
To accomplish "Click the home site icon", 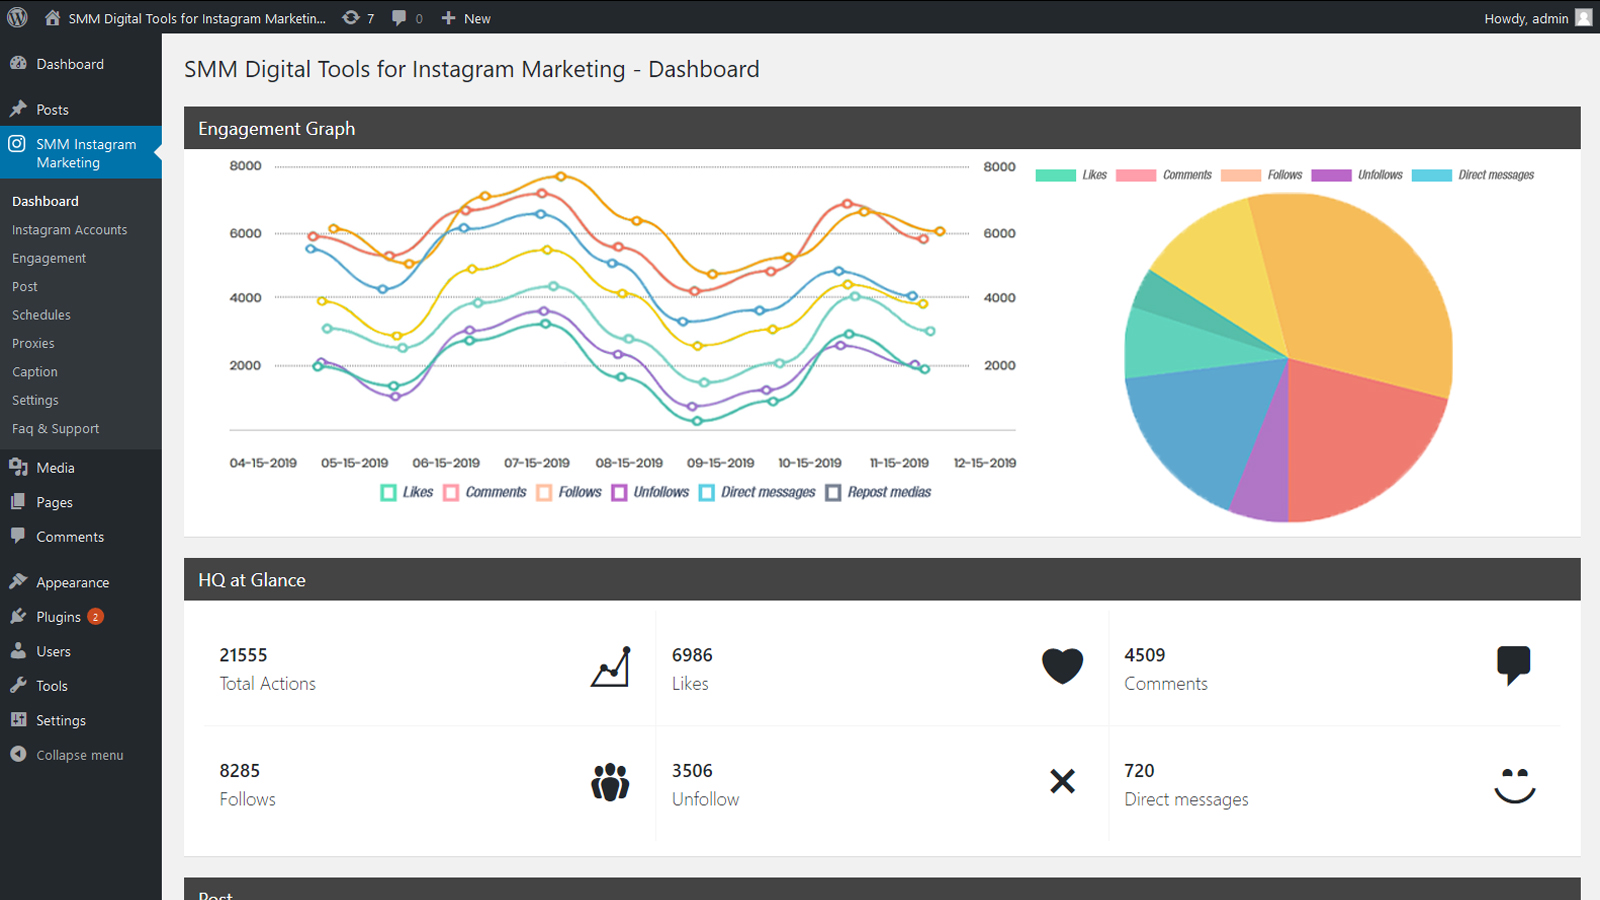I will [x=52, y=18].
